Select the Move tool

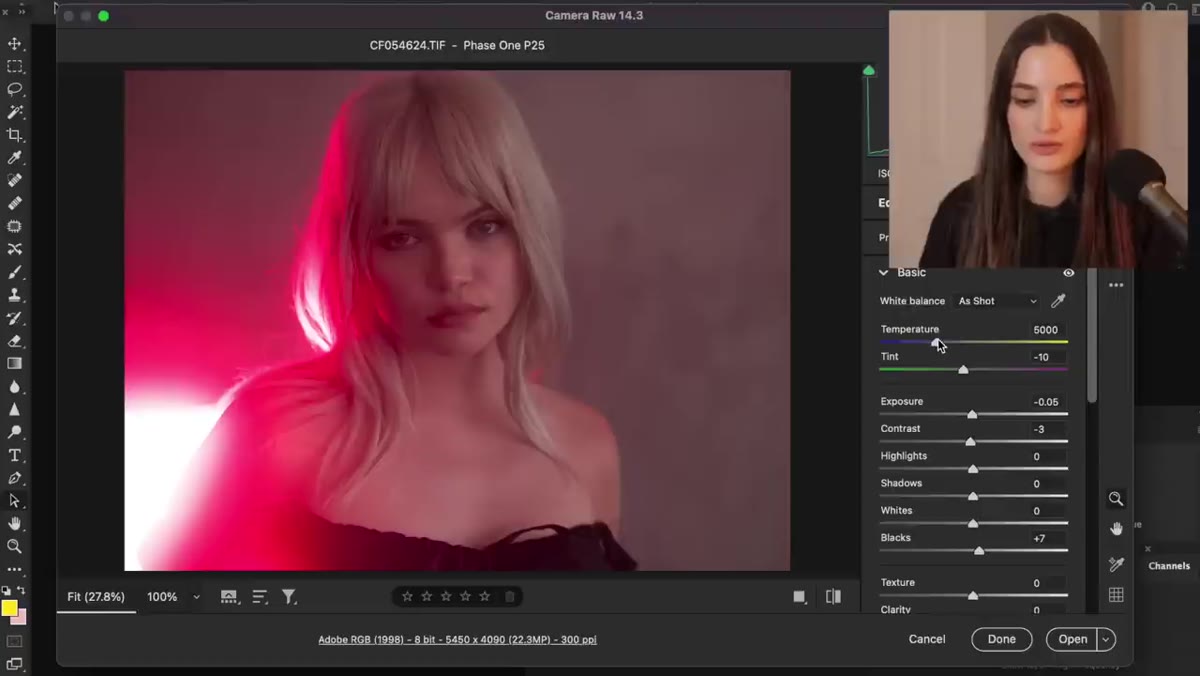[x=15, y=44]
